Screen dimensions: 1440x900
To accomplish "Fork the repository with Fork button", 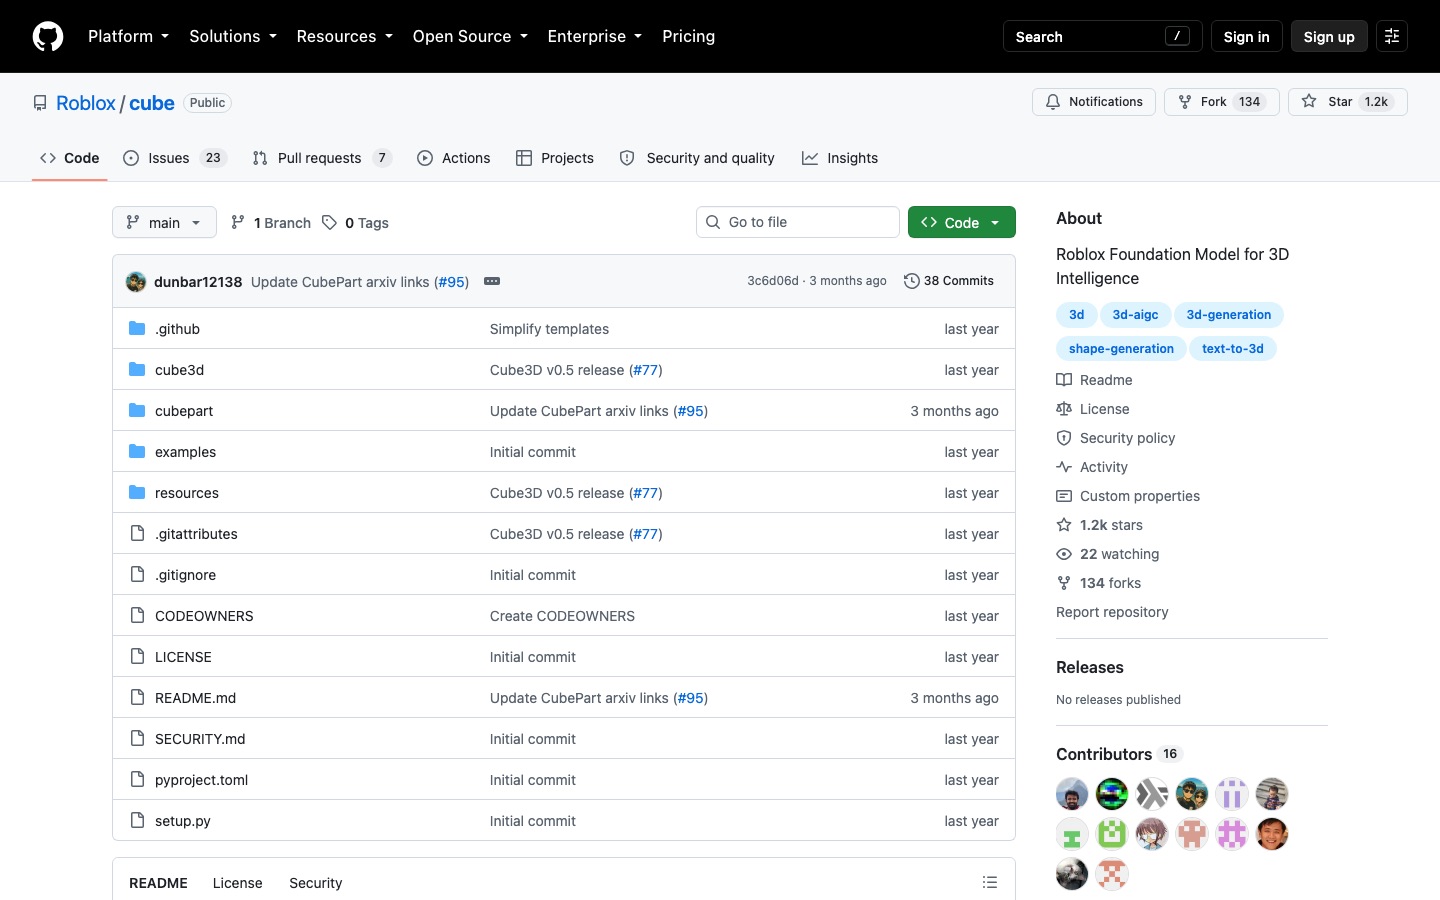I will pyautogui.click(x=1221, y=102).
